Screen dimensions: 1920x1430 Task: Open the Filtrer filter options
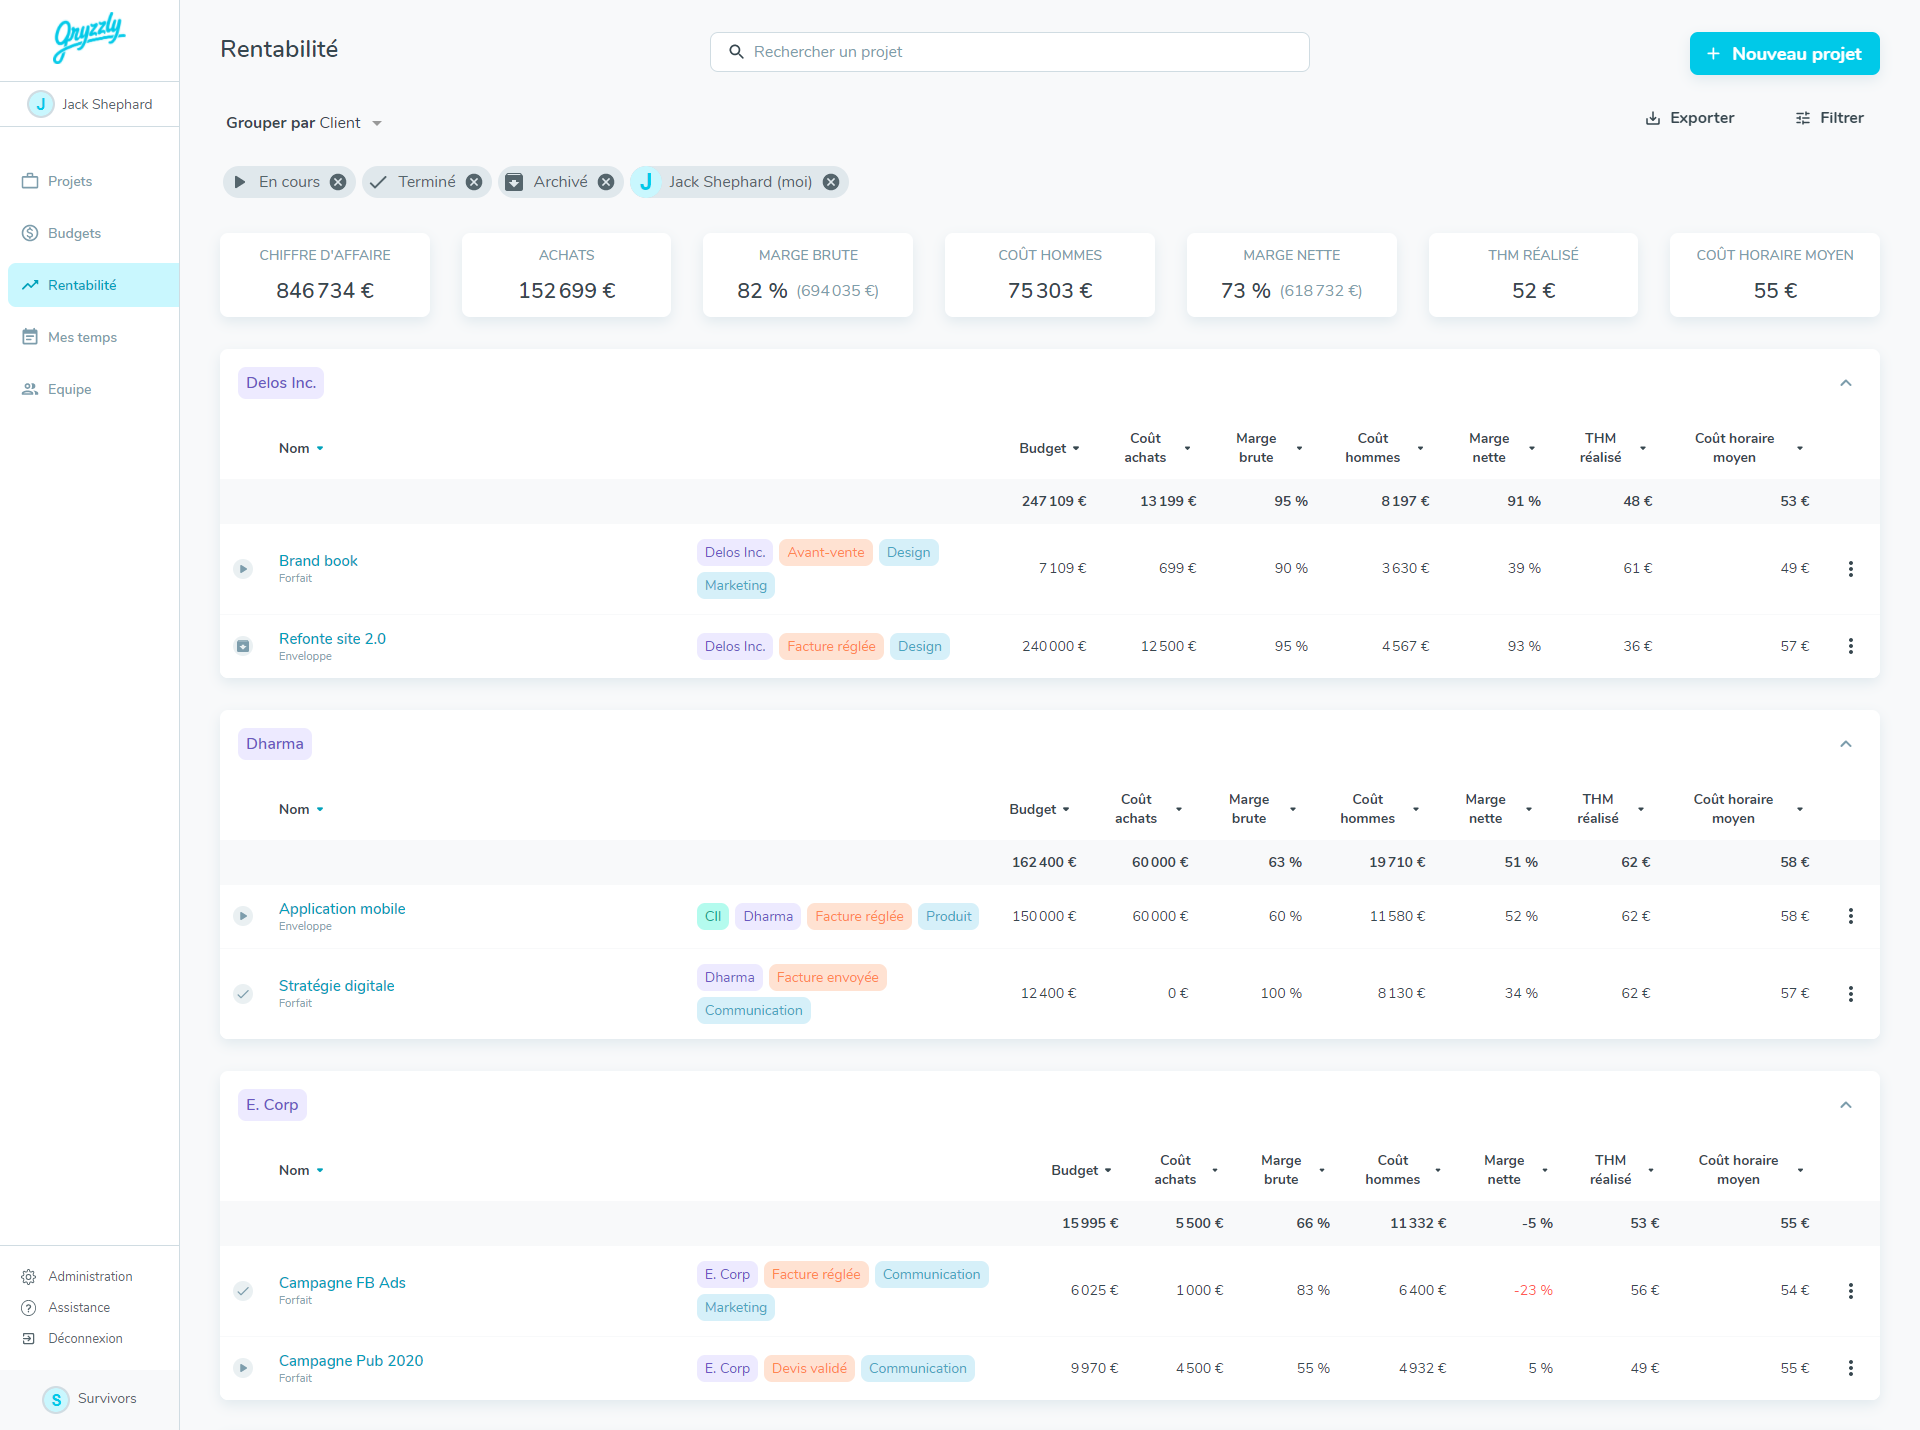1829,118
